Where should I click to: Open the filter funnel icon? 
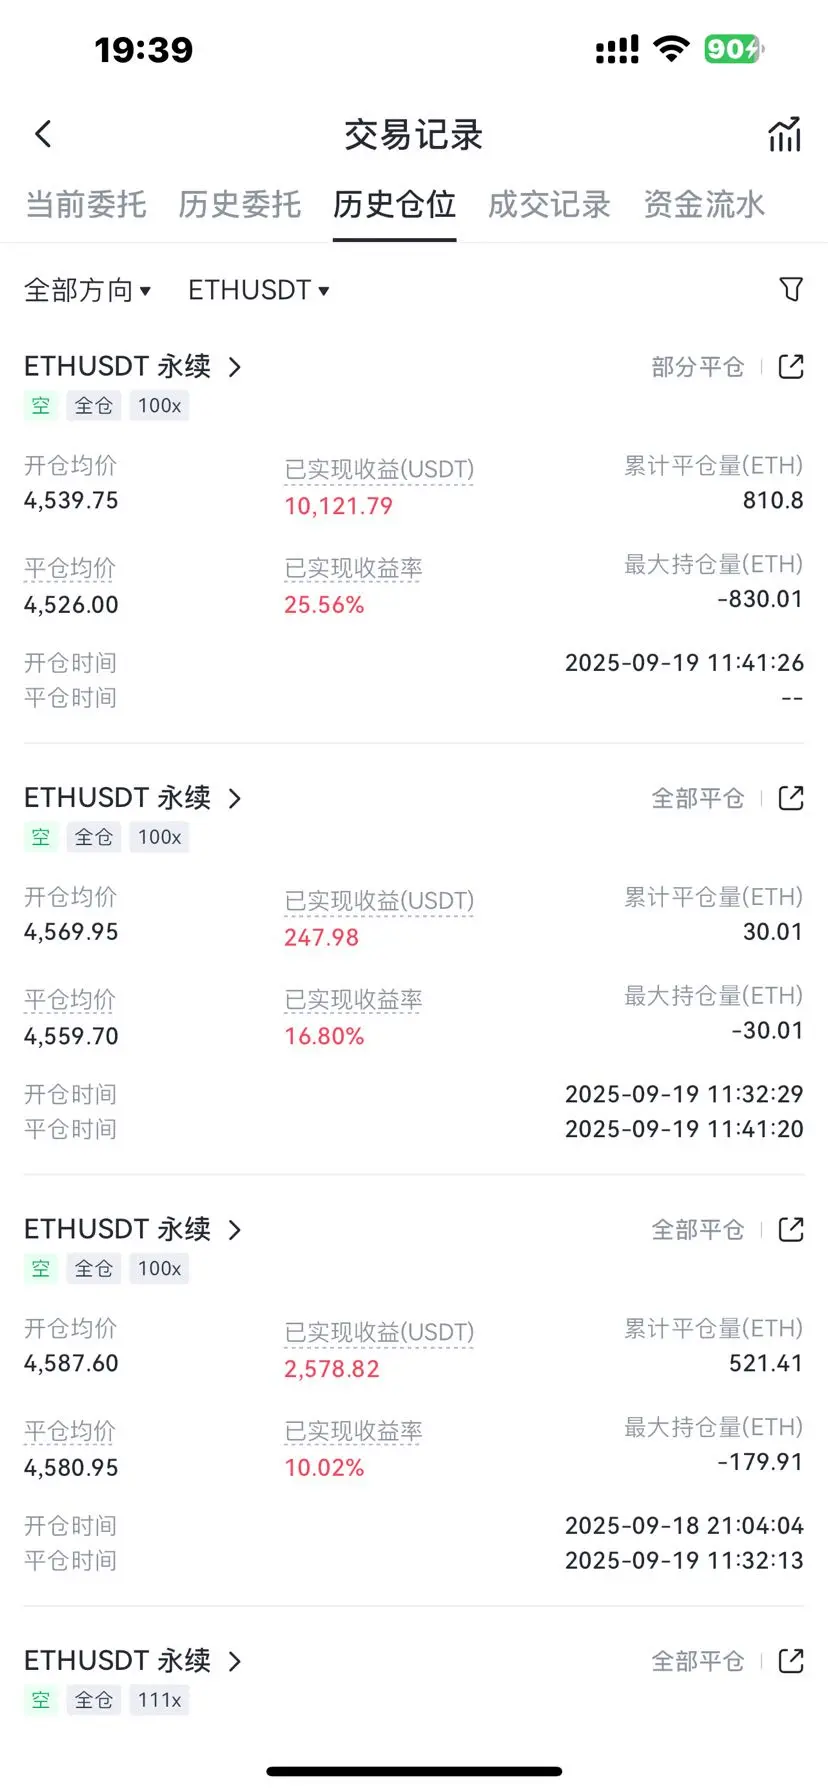tap(791, 289)
